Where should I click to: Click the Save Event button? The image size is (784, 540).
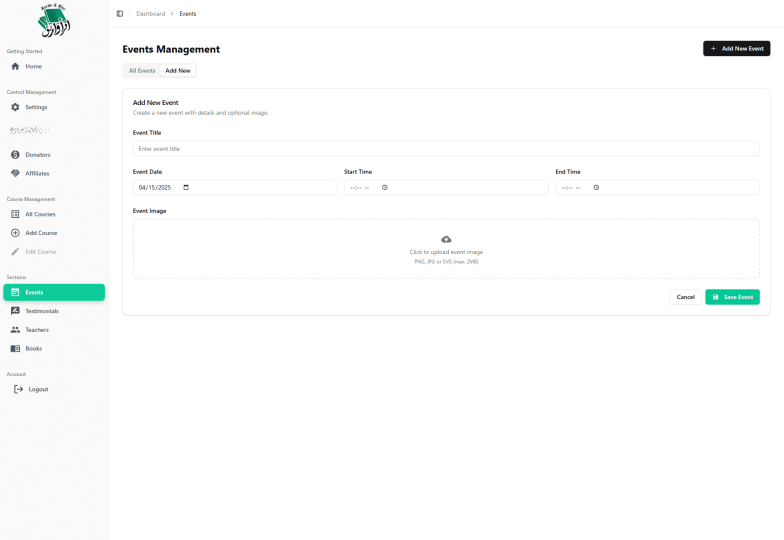coord(732,297)
